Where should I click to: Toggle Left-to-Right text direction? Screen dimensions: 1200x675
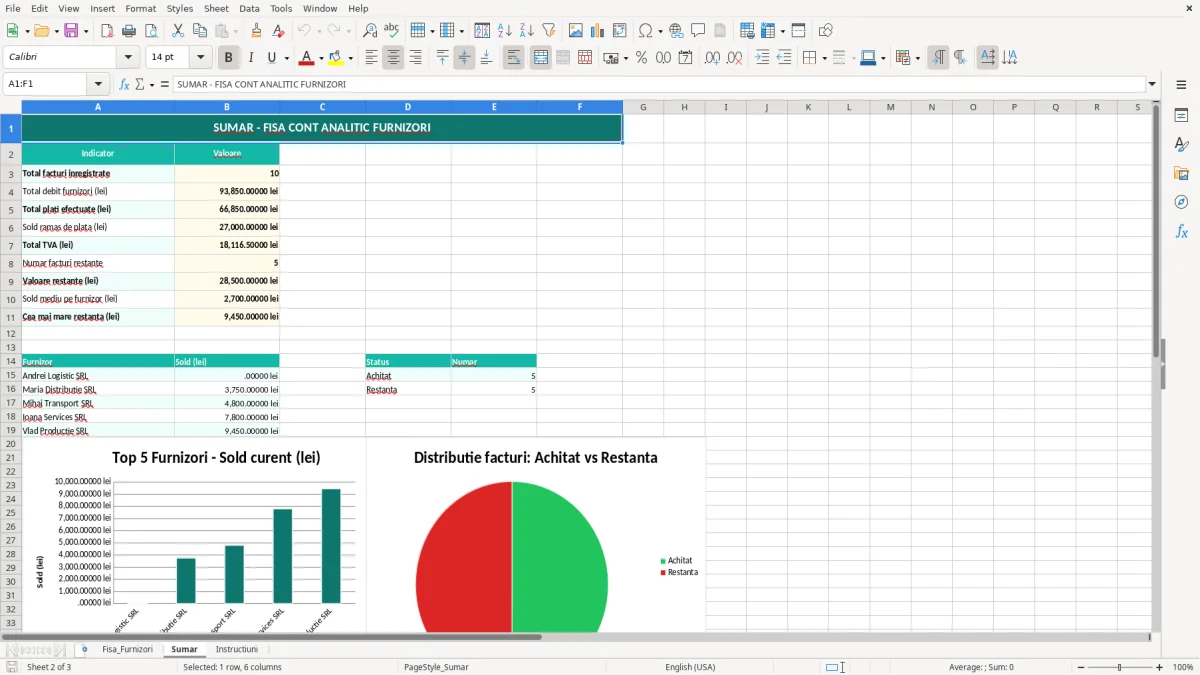(x=938, y=58)
